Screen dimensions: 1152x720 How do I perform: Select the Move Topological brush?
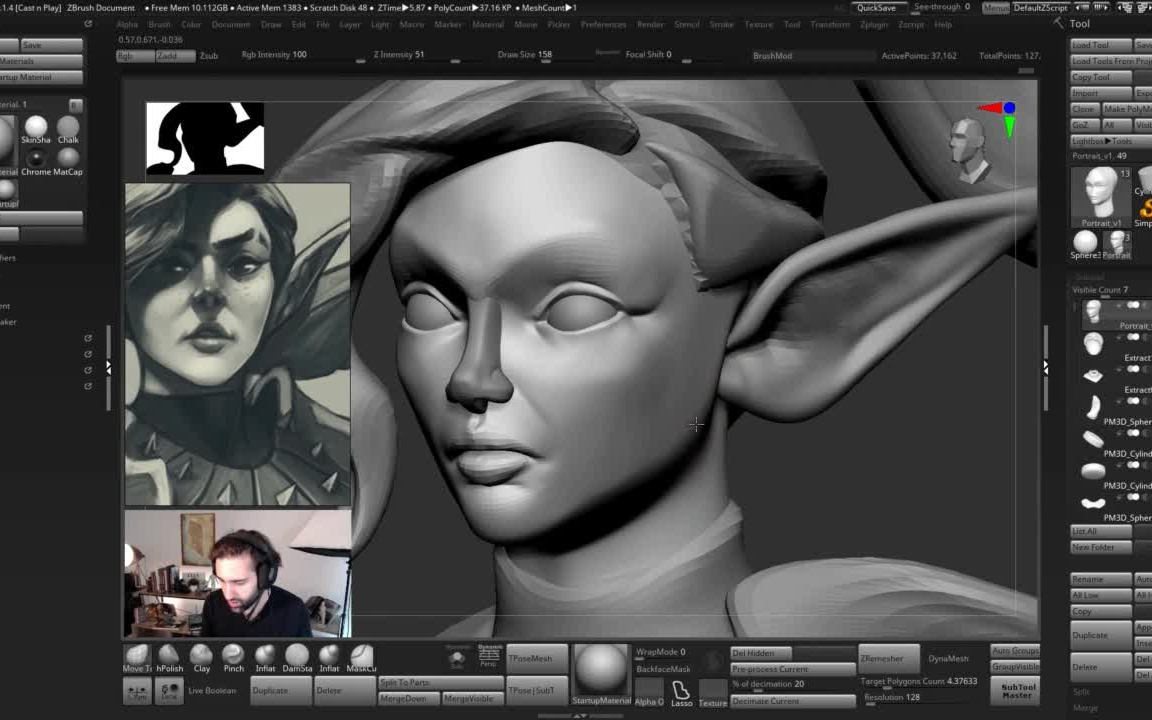137,658
